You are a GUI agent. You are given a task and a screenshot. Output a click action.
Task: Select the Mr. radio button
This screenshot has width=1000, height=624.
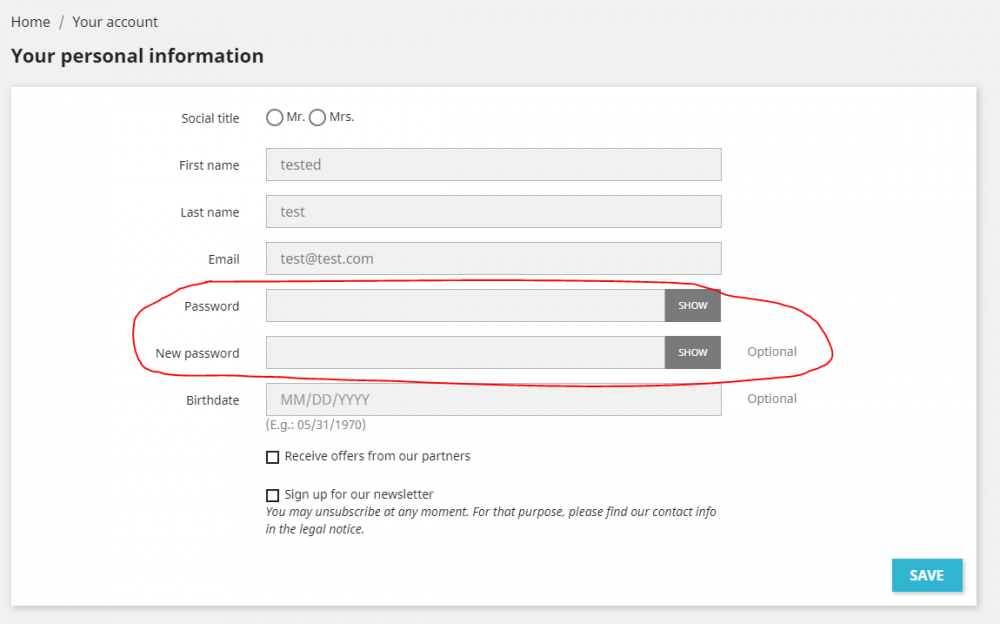click(274, 118)
